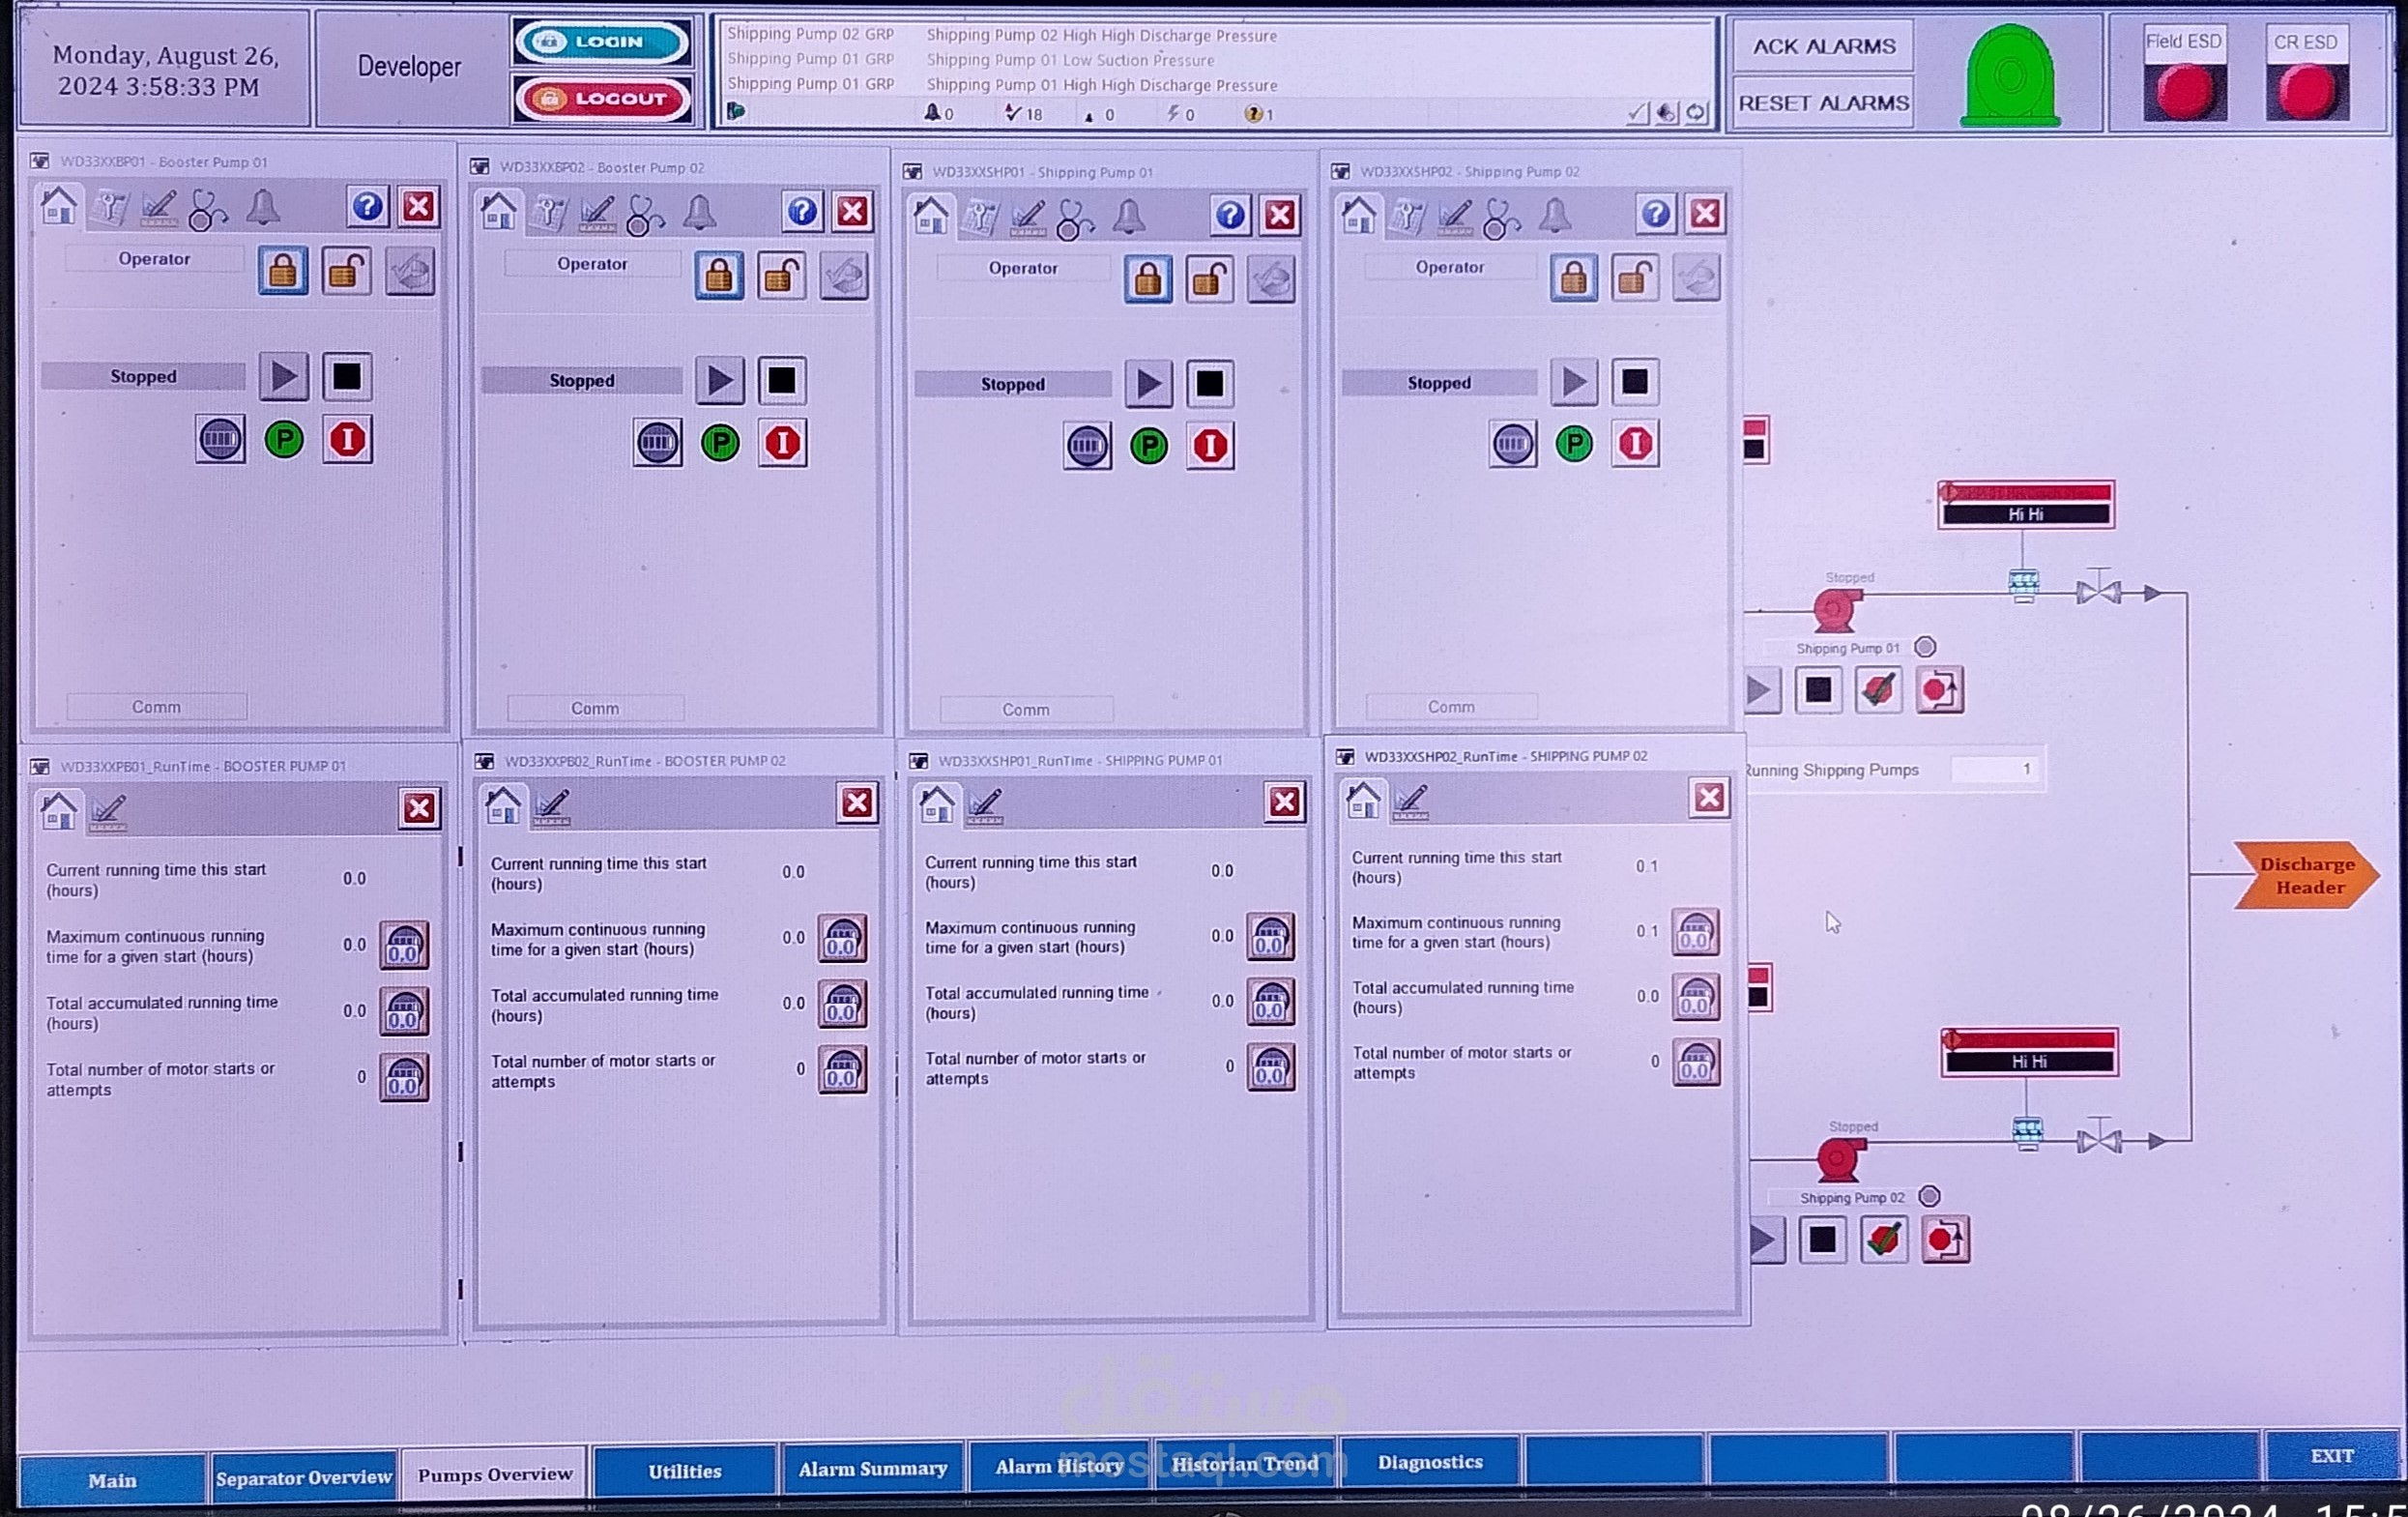This screenshot has width=2408, height=1517.
Task: Open the Separator Overview tab
Action: 304,1477
